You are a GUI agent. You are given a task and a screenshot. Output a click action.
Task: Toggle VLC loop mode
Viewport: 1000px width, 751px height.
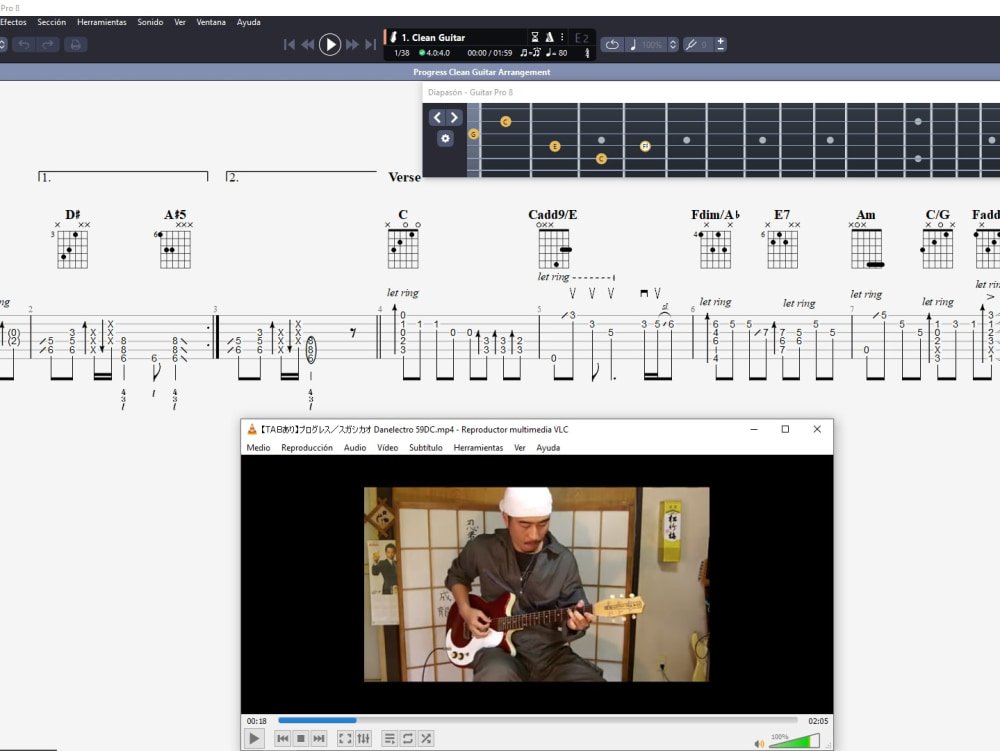[408, 738]
